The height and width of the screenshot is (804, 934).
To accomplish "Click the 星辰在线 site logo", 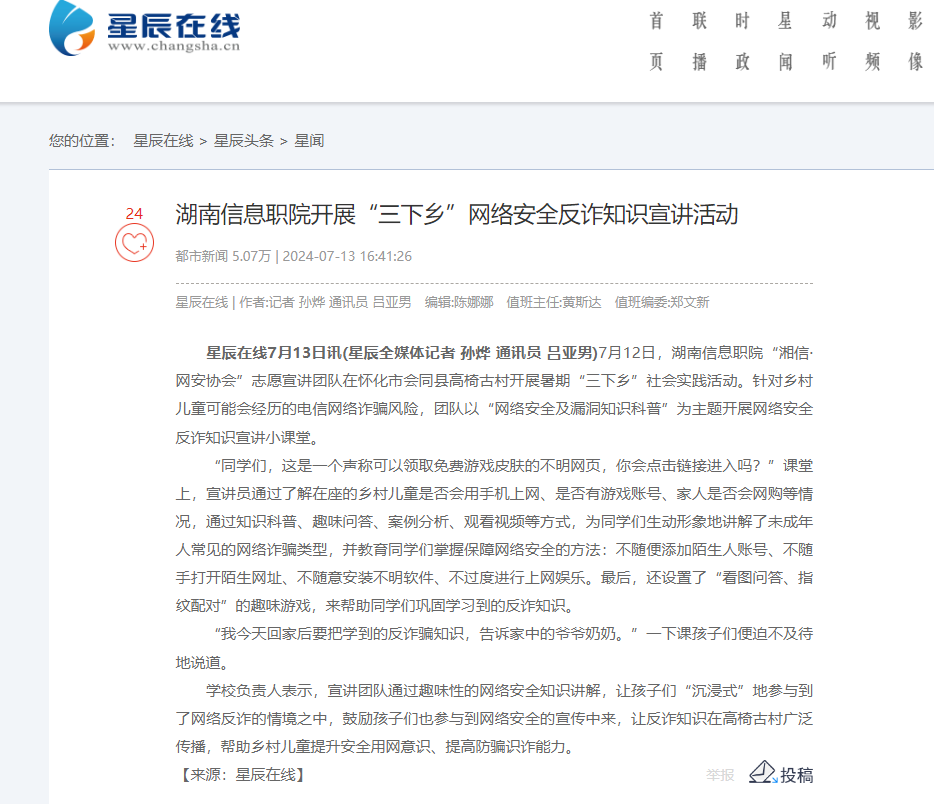I will pos(144,28).
